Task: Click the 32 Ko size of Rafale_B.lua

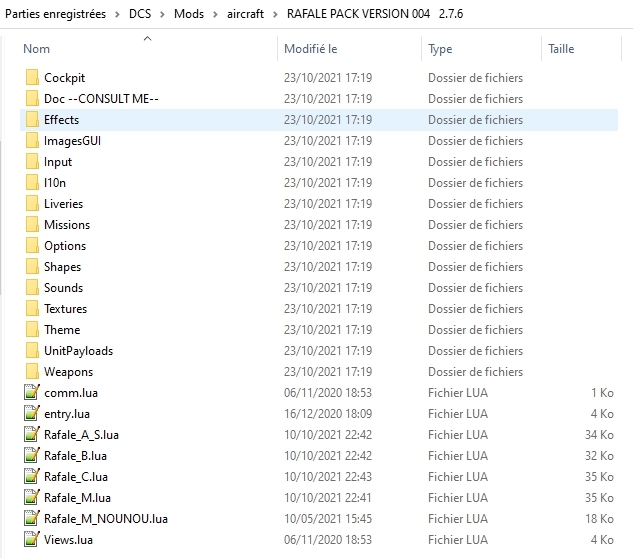Action: click(599, 455)
